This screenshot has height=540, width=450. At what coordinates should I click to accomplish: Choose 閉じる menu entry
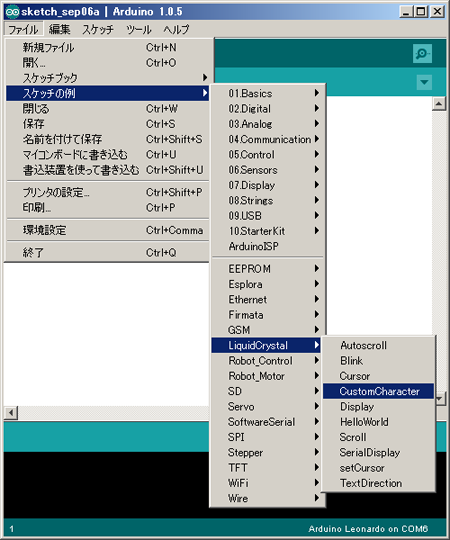pyautogui.click(x=107, y=108)
